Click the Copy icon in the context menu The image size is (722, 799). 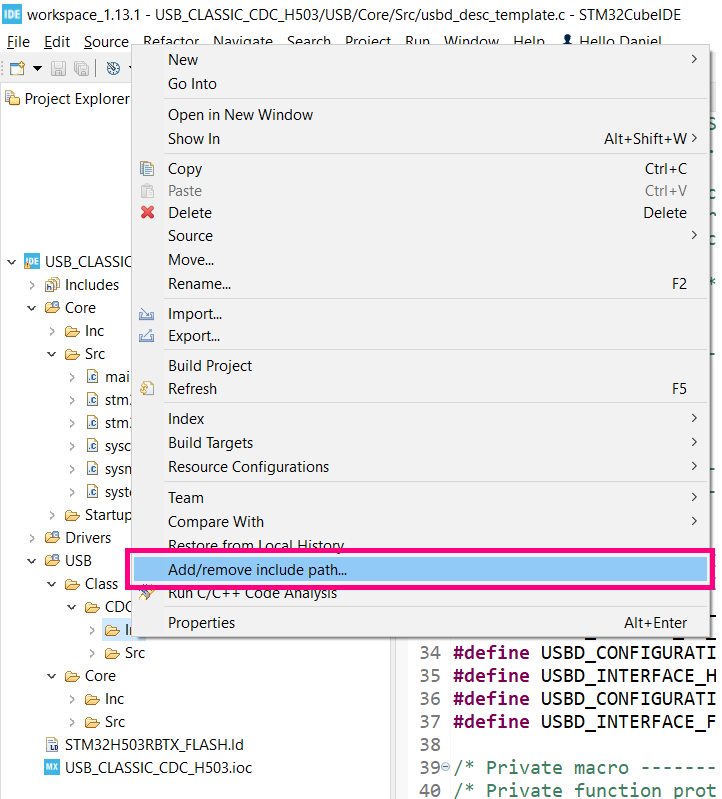[x=148, y=169]
